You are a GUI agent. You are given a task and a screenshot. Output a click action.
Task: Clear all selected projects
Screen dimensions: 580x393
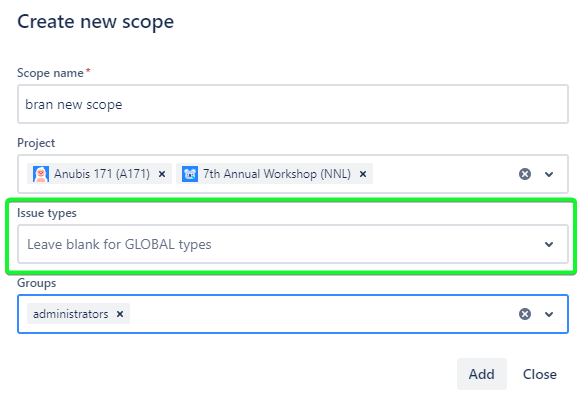(525, 174)
